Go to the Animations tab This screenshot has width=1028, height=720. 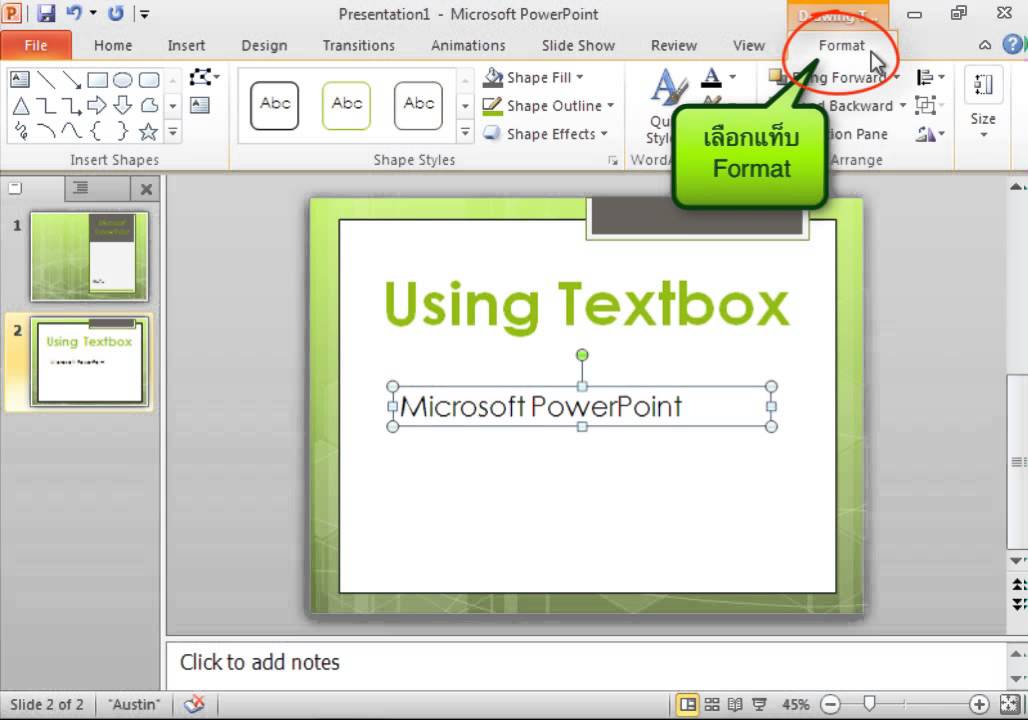click(x=468, y=45)
